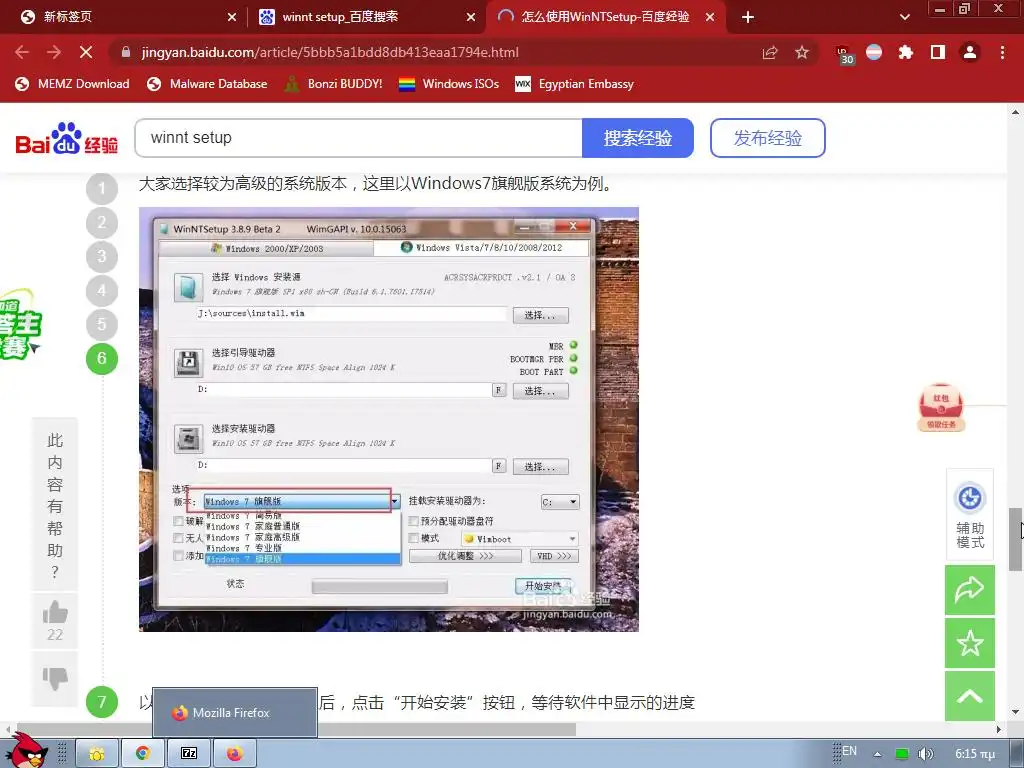Close the 新标签页 tab
Screen dimensions: 1024x768
232,18
